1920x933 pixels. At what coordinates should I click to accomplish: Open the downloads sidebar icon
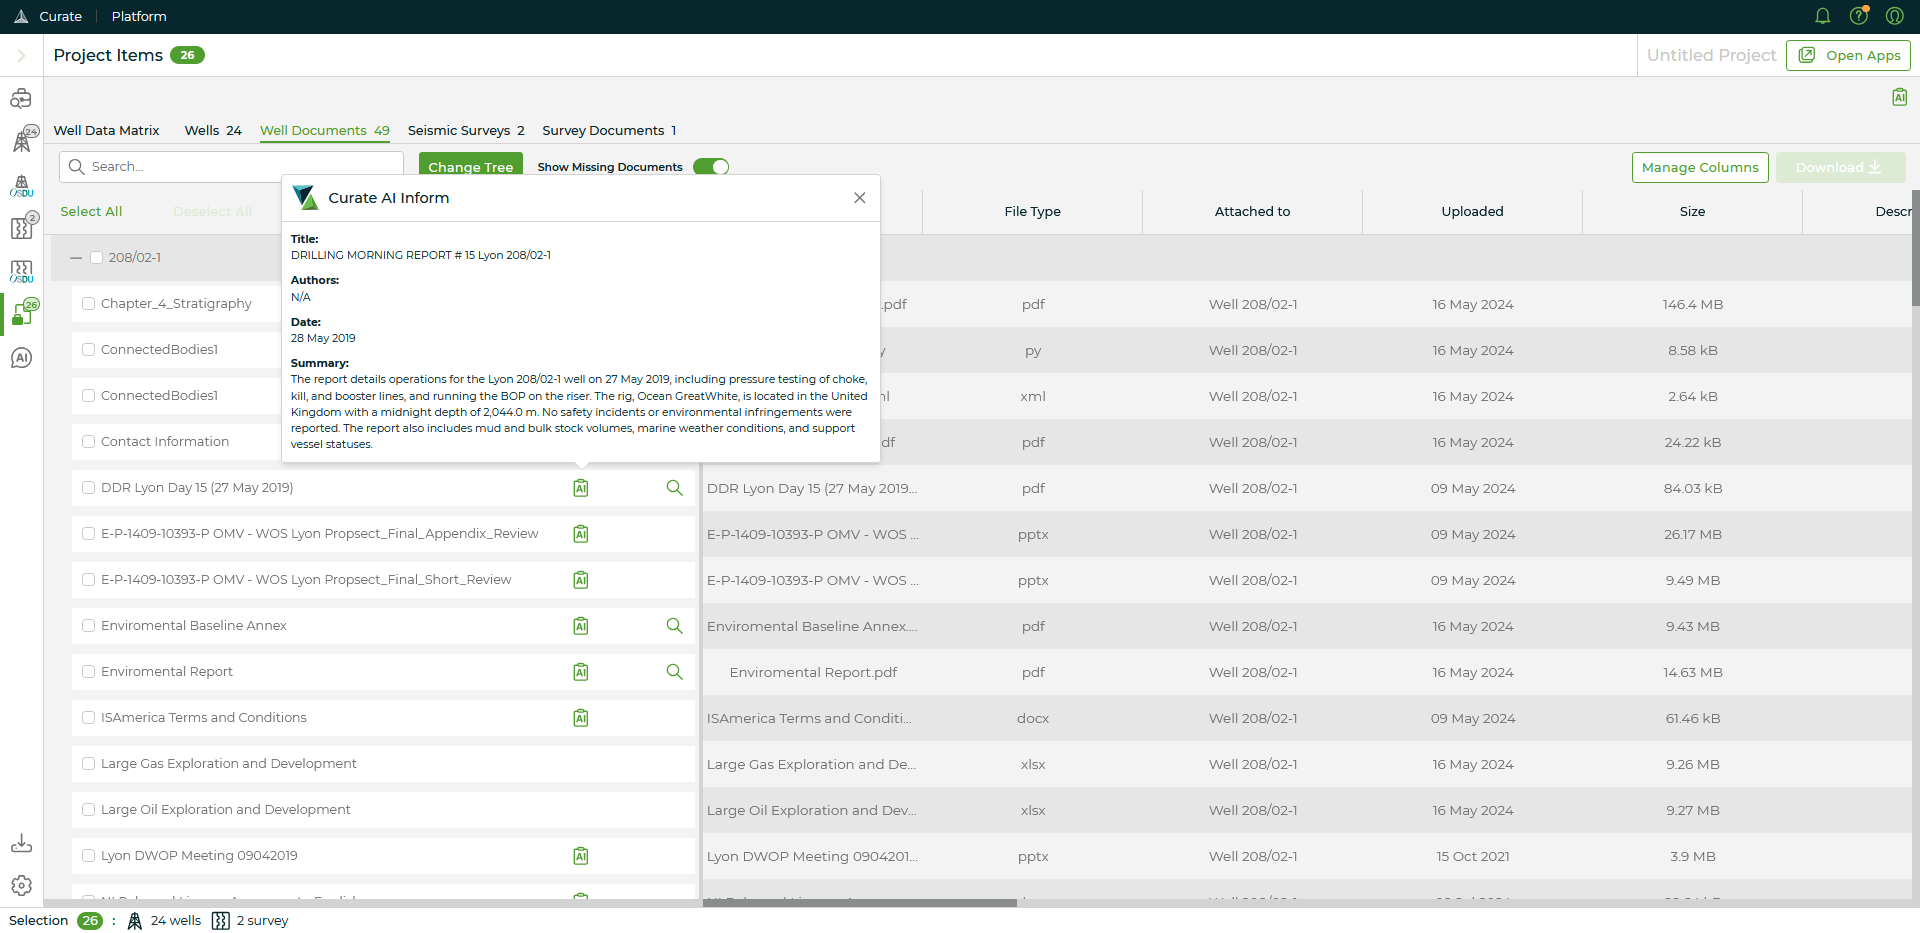click(x=21, y=843)
